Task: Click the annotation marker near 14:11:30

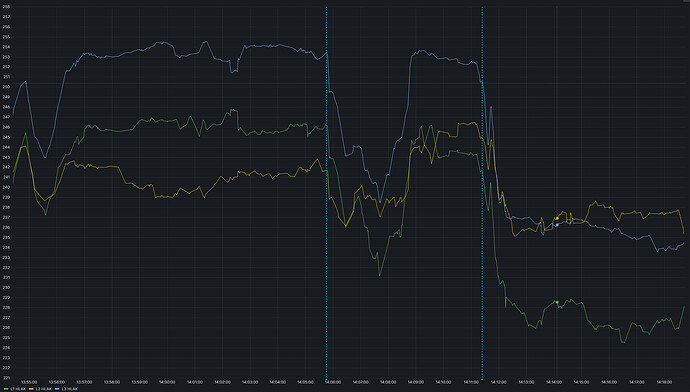Action: (x=482, y=380)
